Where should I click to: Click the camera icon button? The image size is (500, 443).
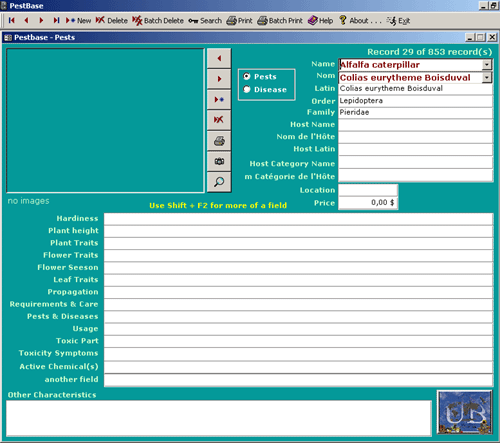click(219, 162)
